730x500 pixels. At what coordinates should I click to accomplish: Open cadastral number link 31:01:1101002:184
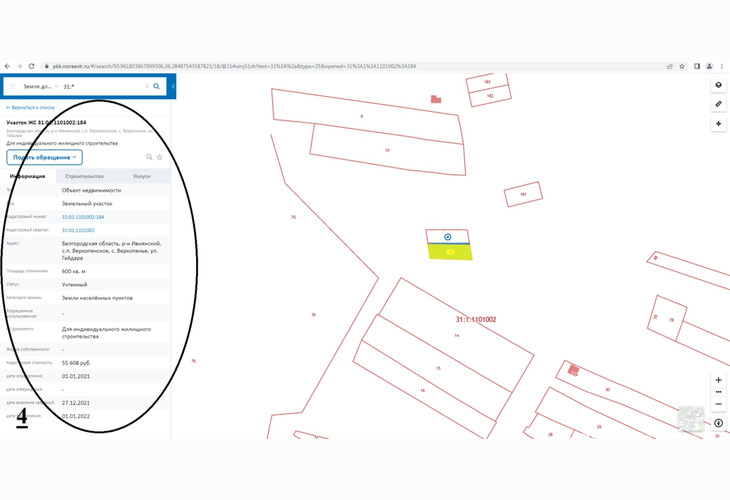[x=83, y=217]
